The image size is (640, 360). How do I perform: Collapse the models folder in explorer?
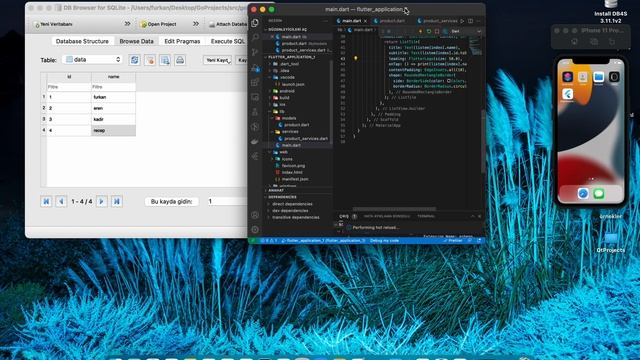(x=289, y=118)
